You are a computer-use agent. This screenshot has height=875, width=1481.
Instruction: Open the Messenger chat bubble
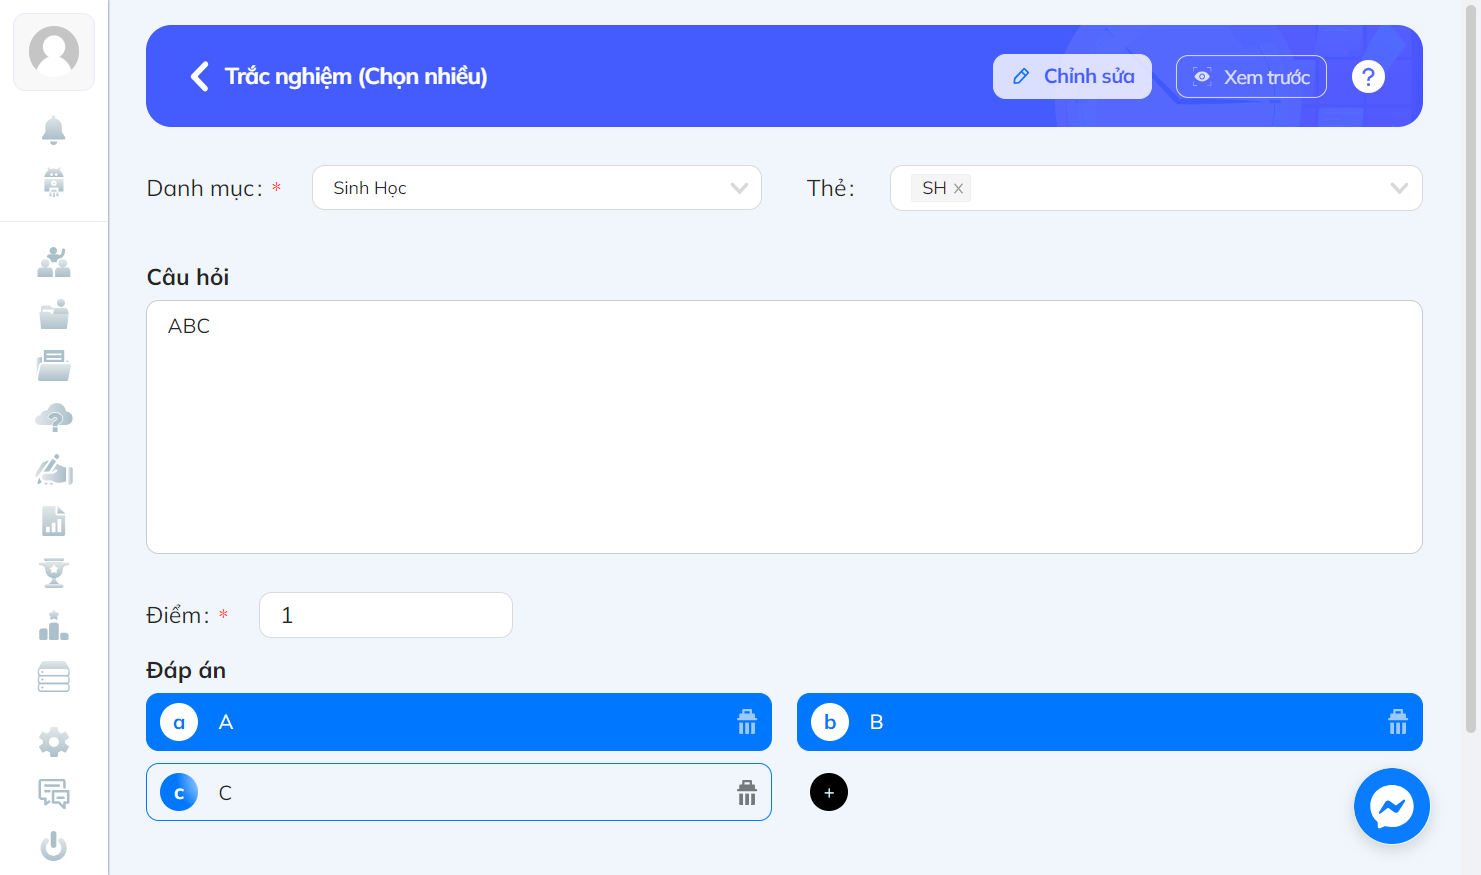(1392, 806)
